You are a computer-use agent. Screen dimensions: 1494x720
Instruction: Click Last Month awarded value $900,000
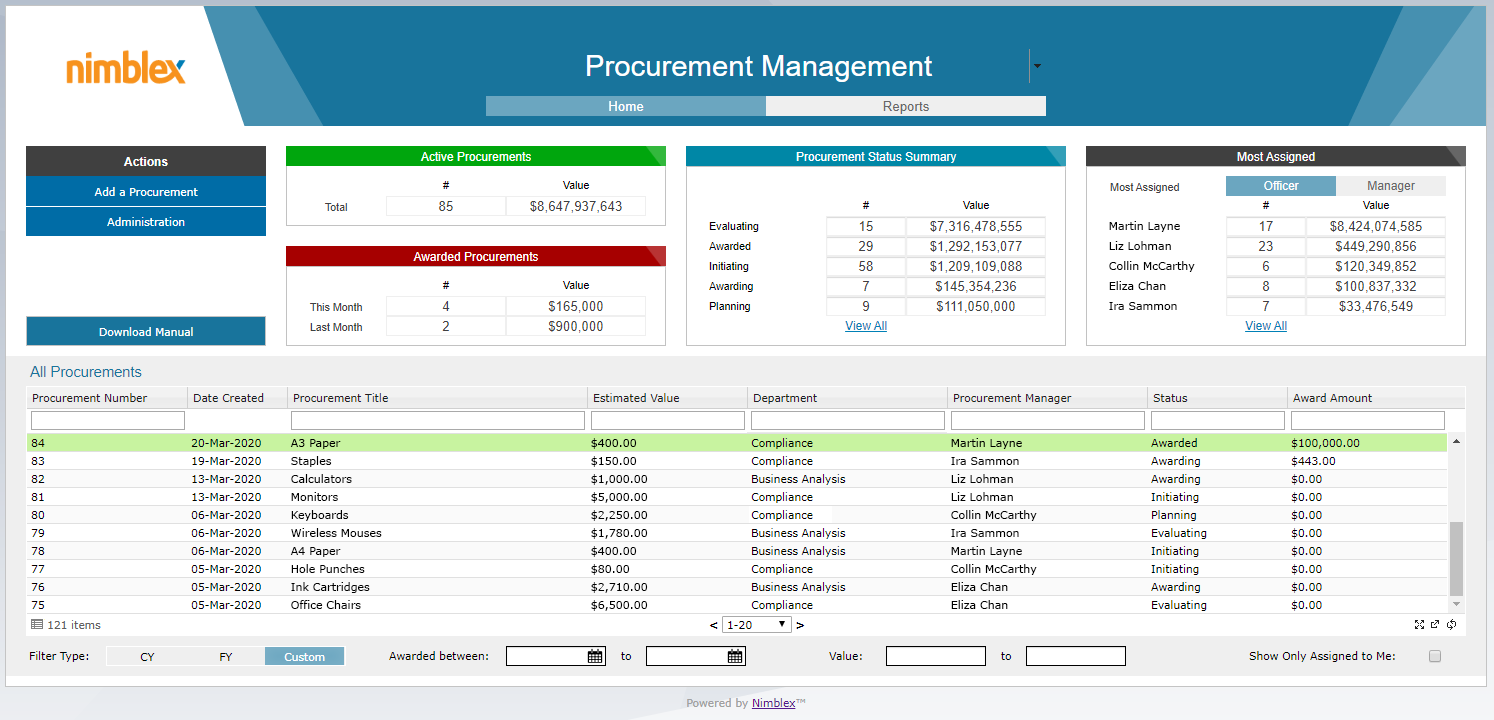point(576,326)
